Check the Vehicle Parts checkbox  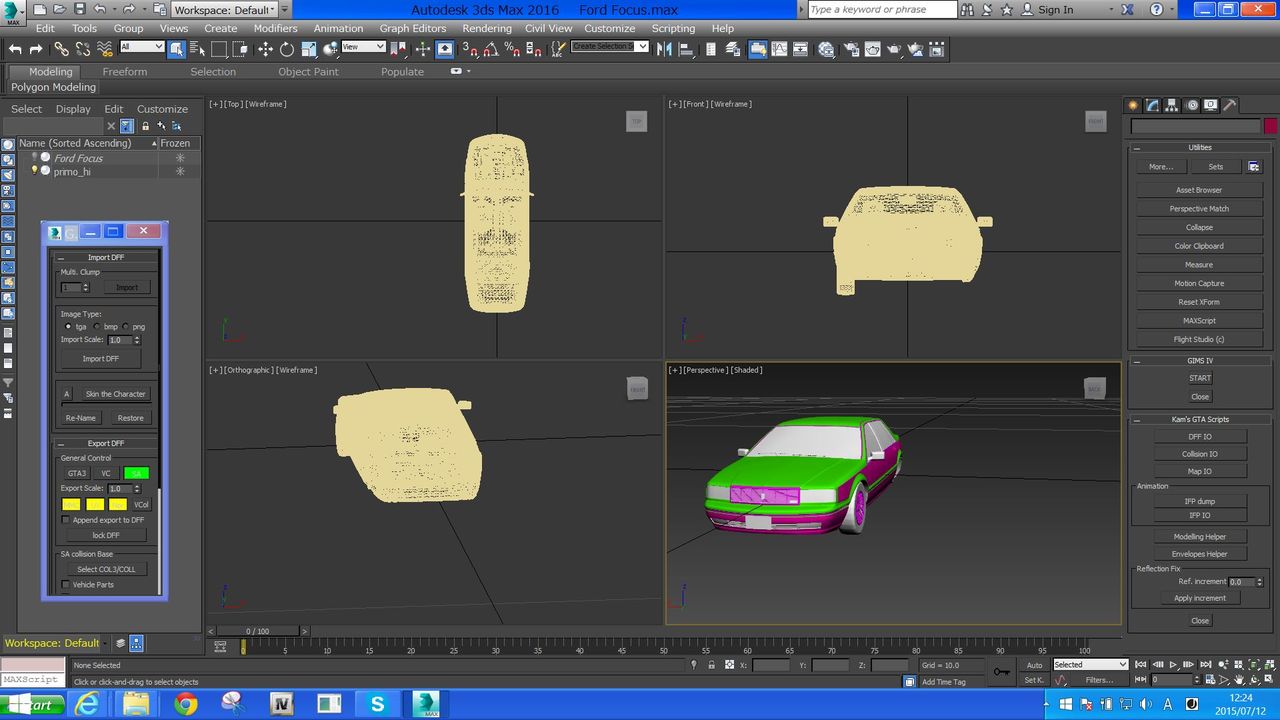(66, 585)
